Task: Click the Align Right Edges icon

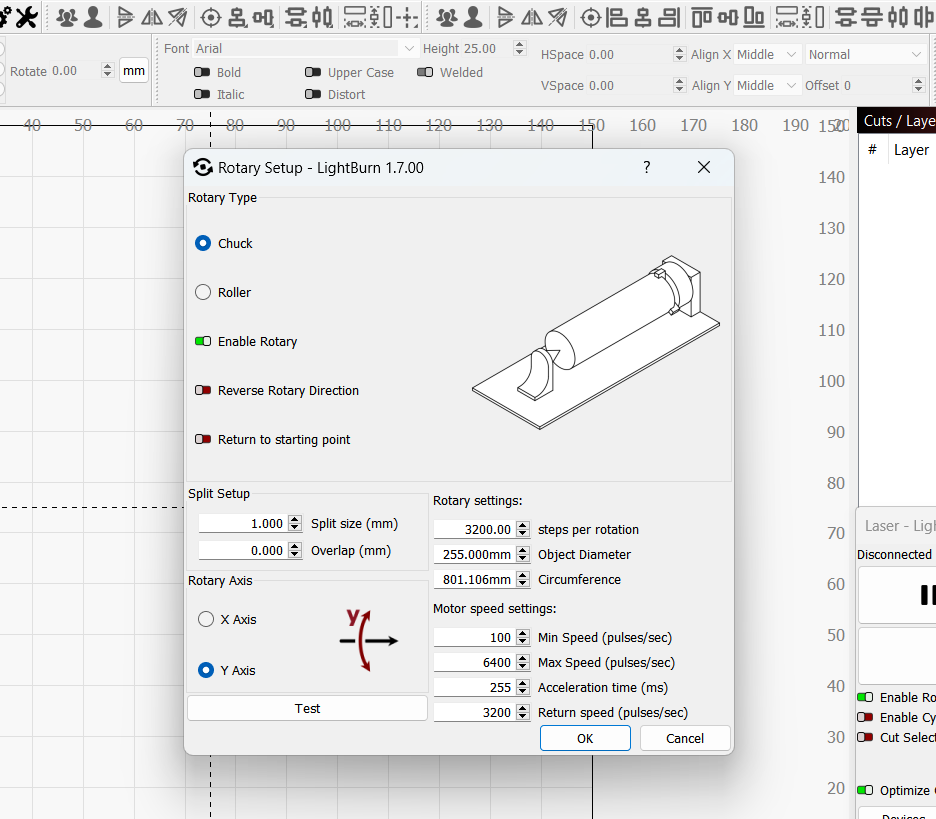Action: [669, 17]
